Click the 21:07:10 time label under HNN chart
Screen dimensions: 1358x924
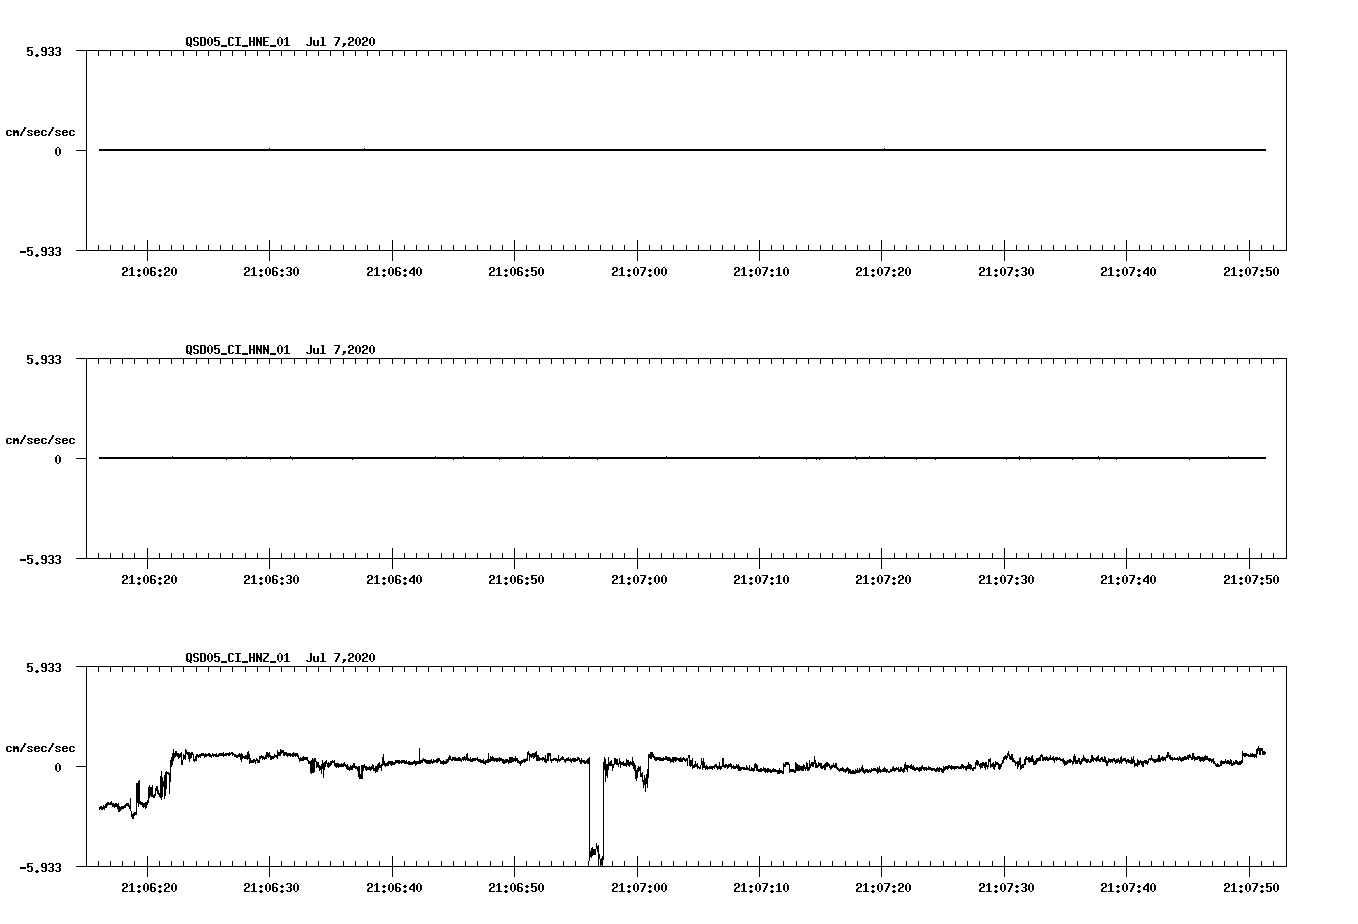[x=761, y=579]
